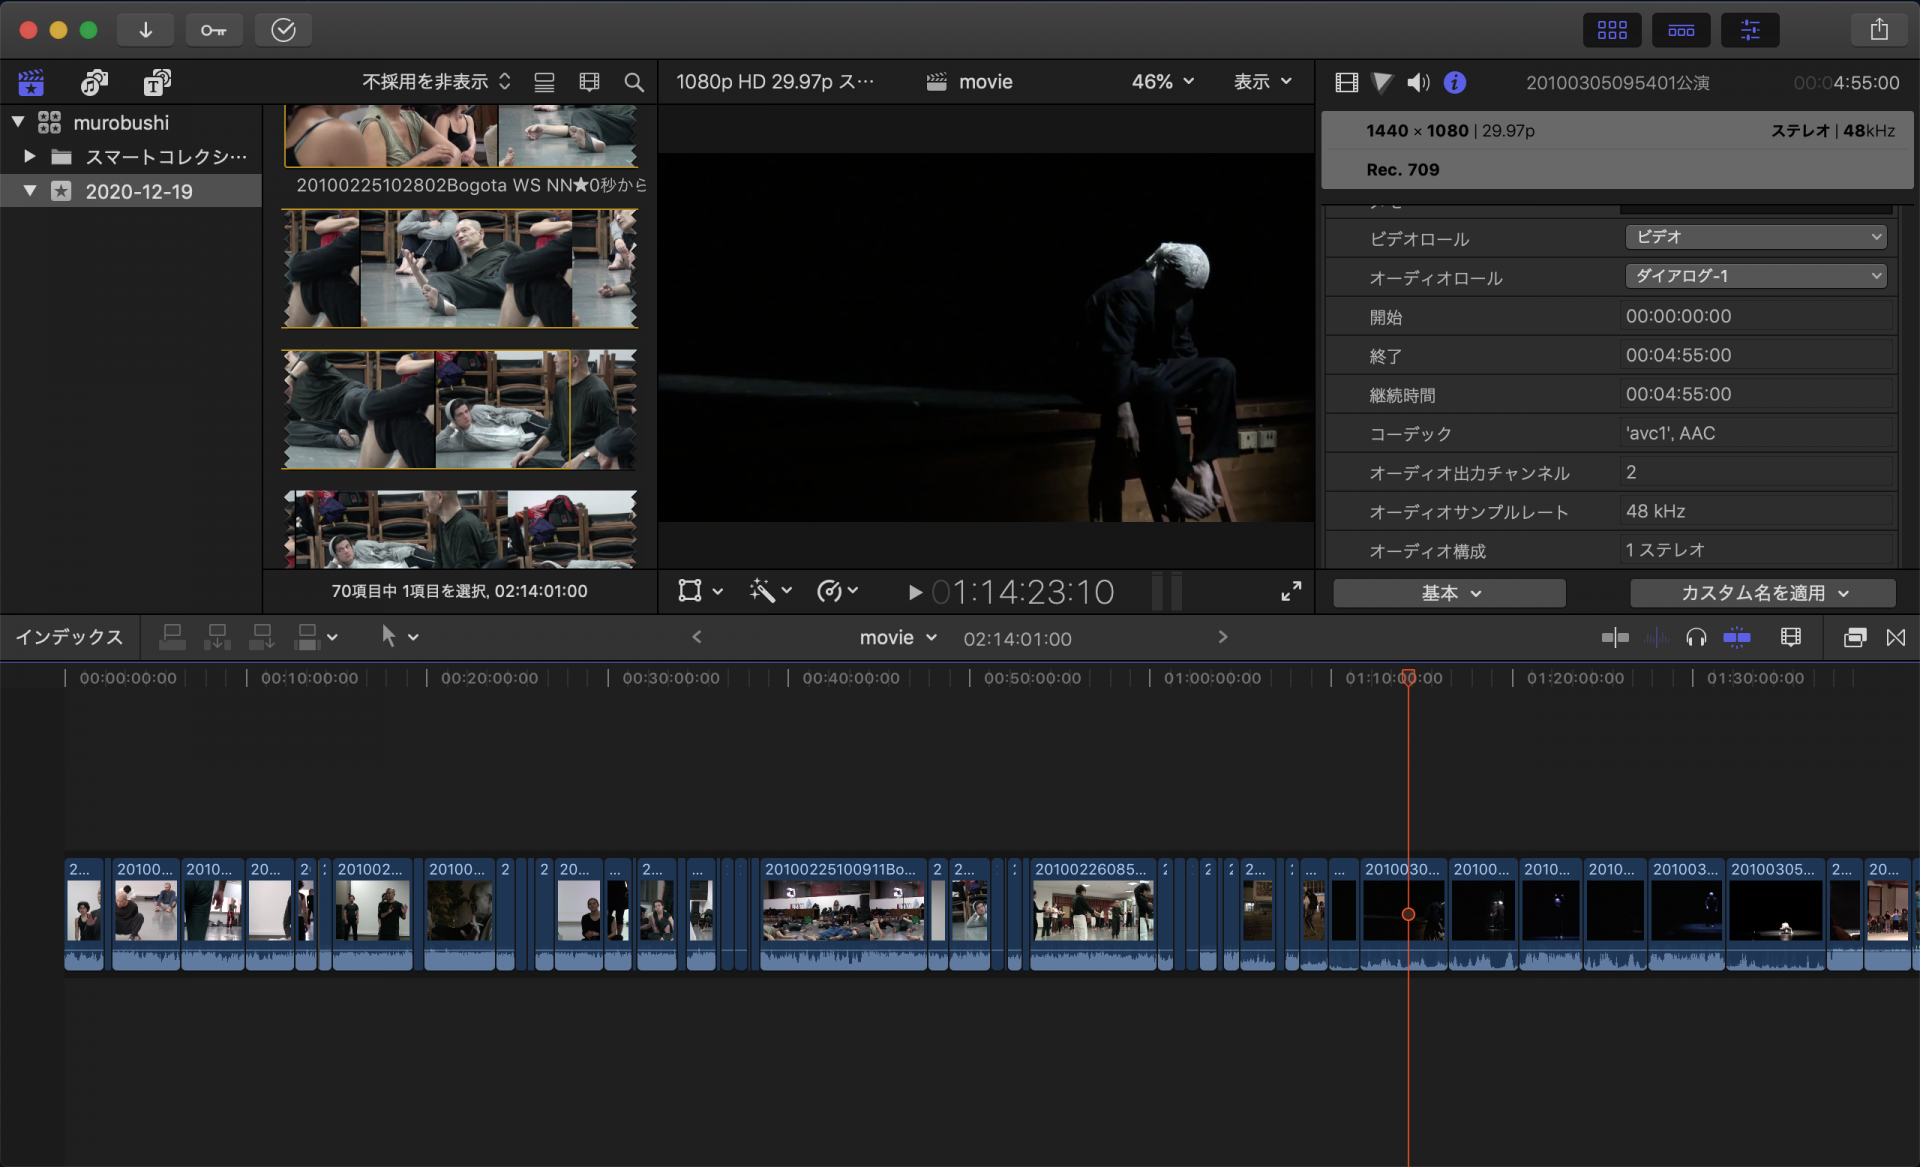Go forward in timeline history

[x=1222, y=637]
